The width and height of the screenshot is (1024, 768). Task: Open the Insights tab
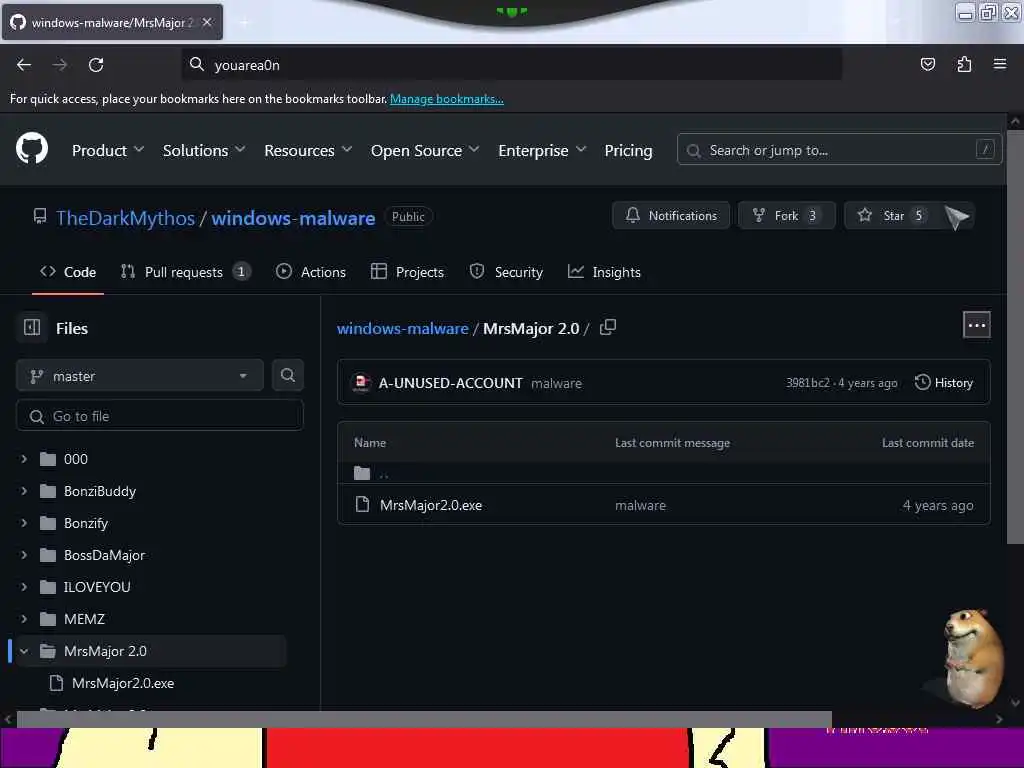point(604,272)
